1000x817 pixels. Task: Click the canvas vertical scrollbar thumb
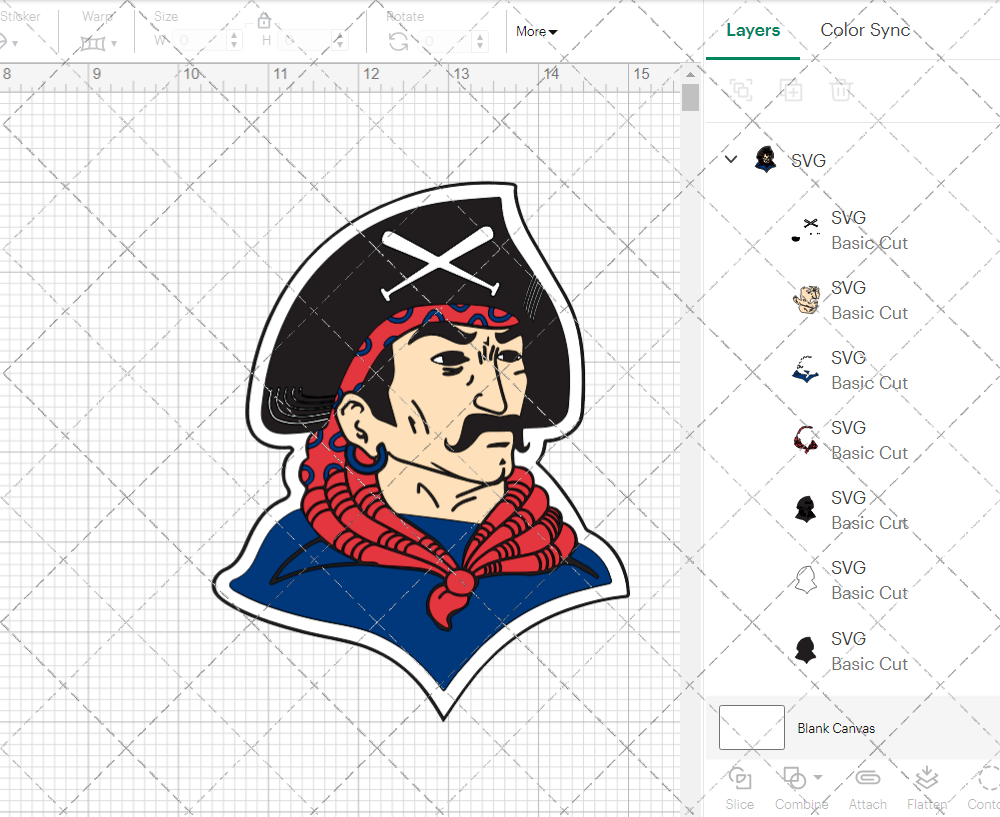(690, 98)
